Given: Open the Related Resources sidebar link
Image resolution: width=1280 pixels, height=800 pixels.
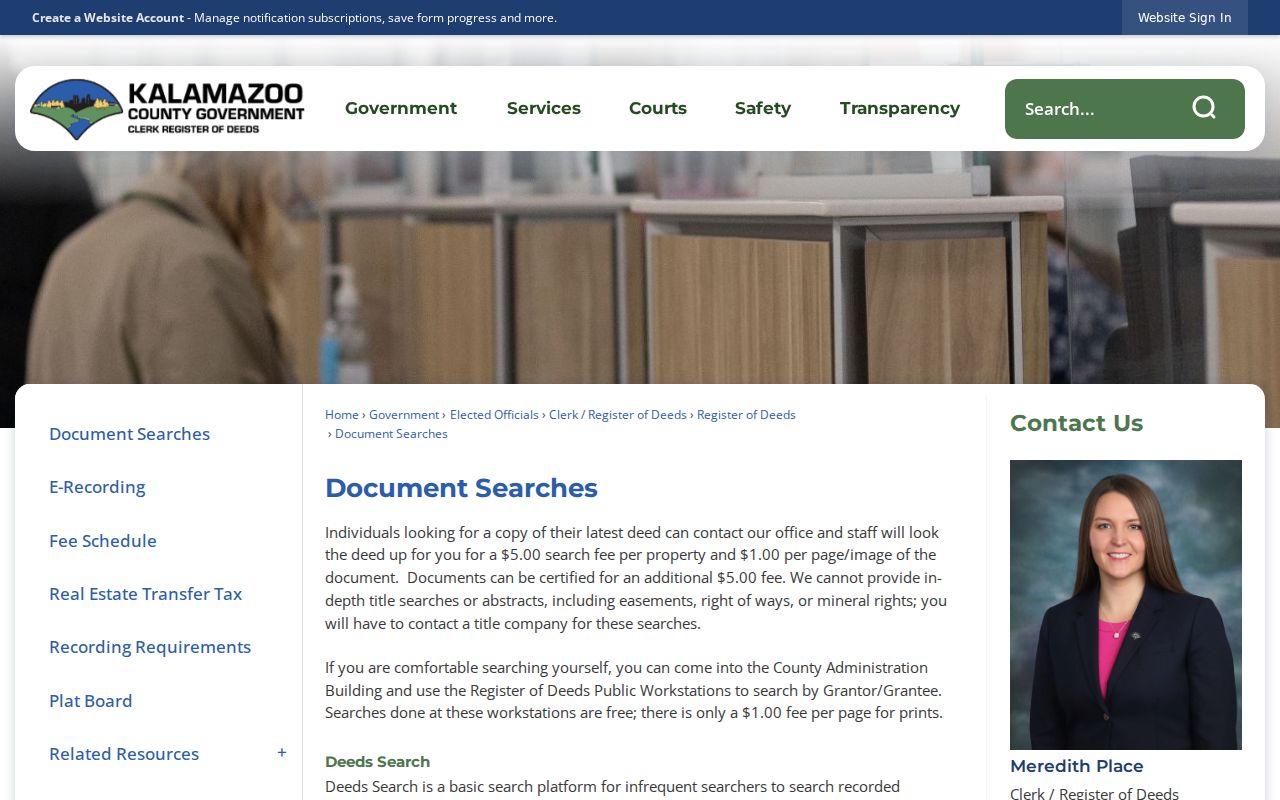Looking at the screenshot, I should click(x=124, y=754).
